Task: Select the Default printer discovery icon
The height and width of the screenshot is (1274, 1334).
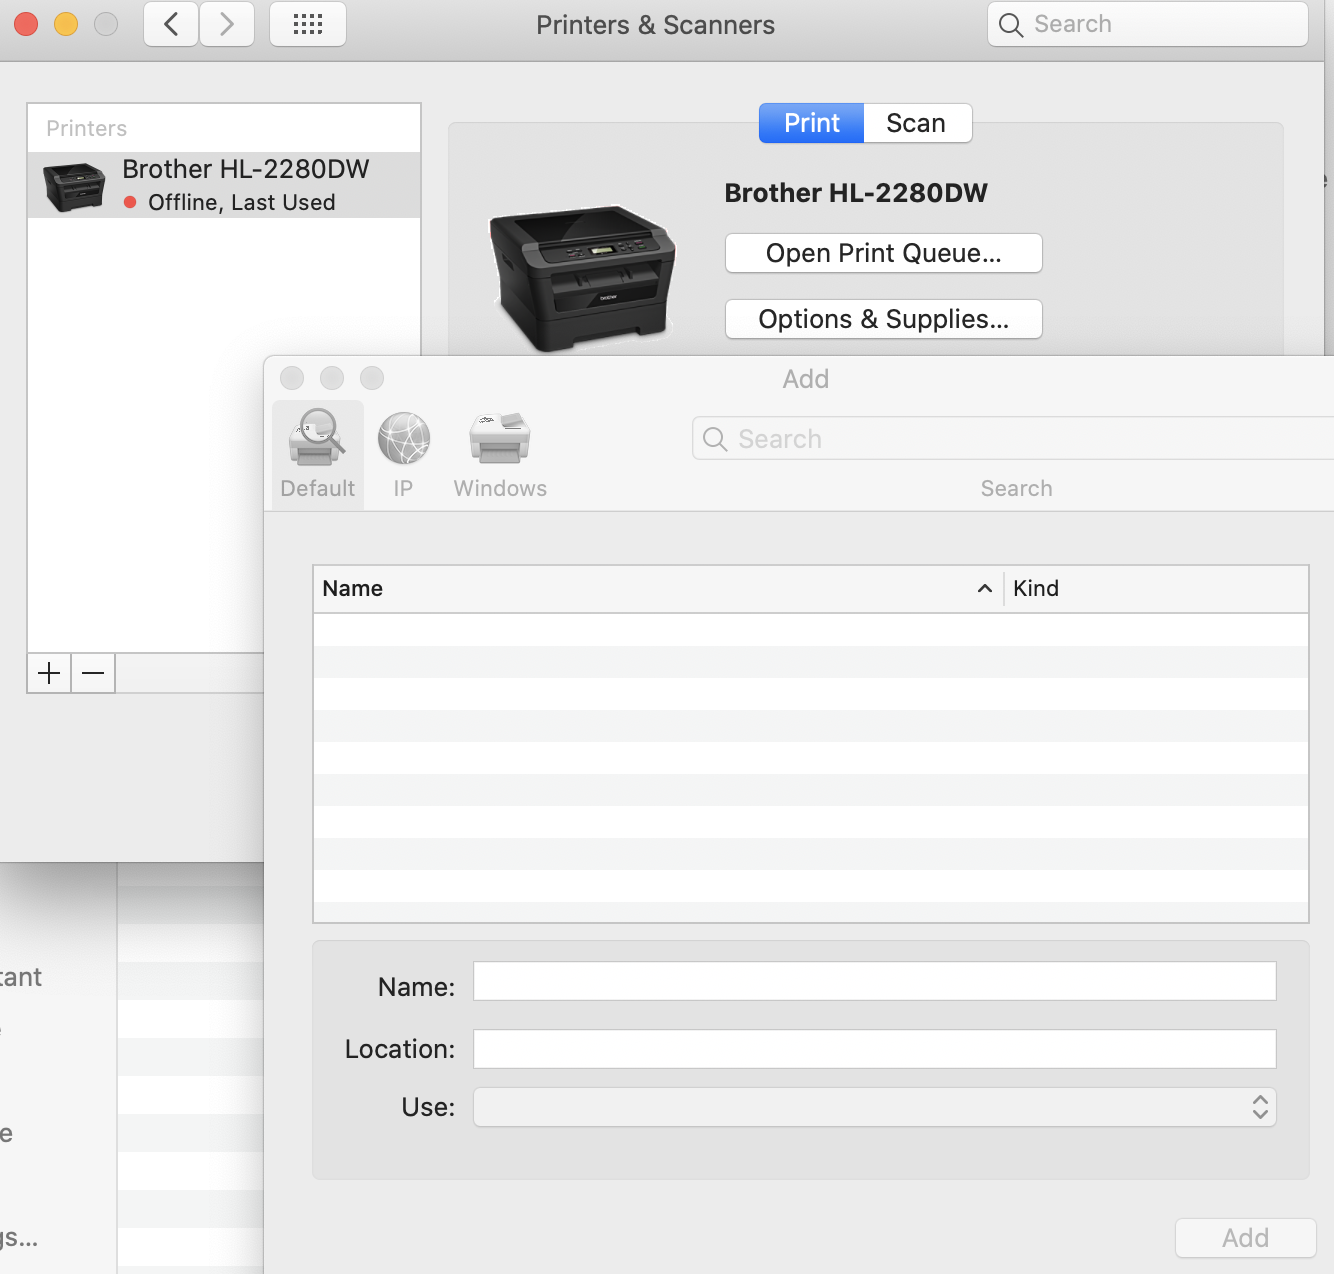Action: tap(317, 440)
